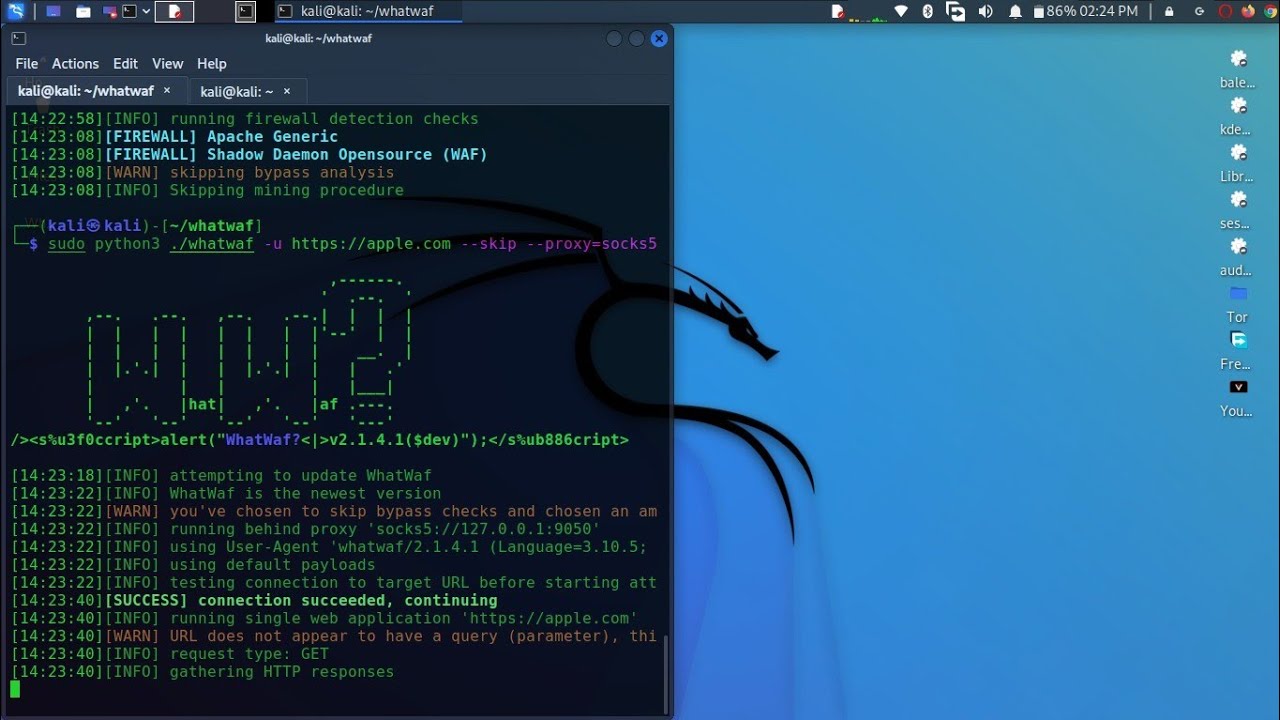Open the Bluetooth tray icon
The height and width of the screenshot is (720, 1280).
click(927, 11)
